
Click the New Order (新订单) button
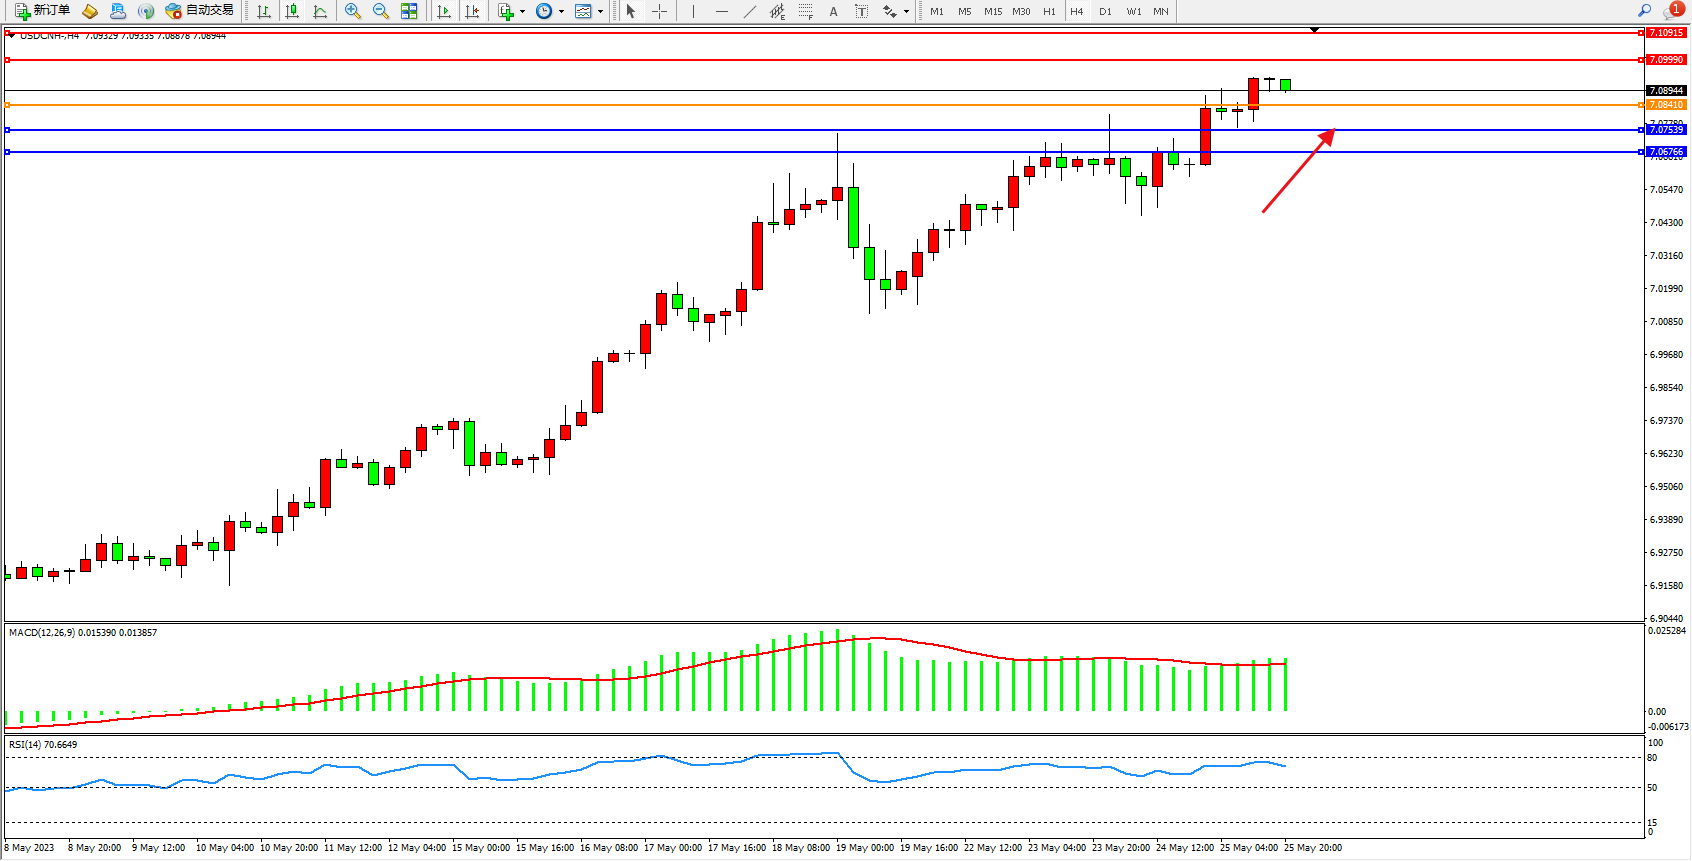coord(43,11)
